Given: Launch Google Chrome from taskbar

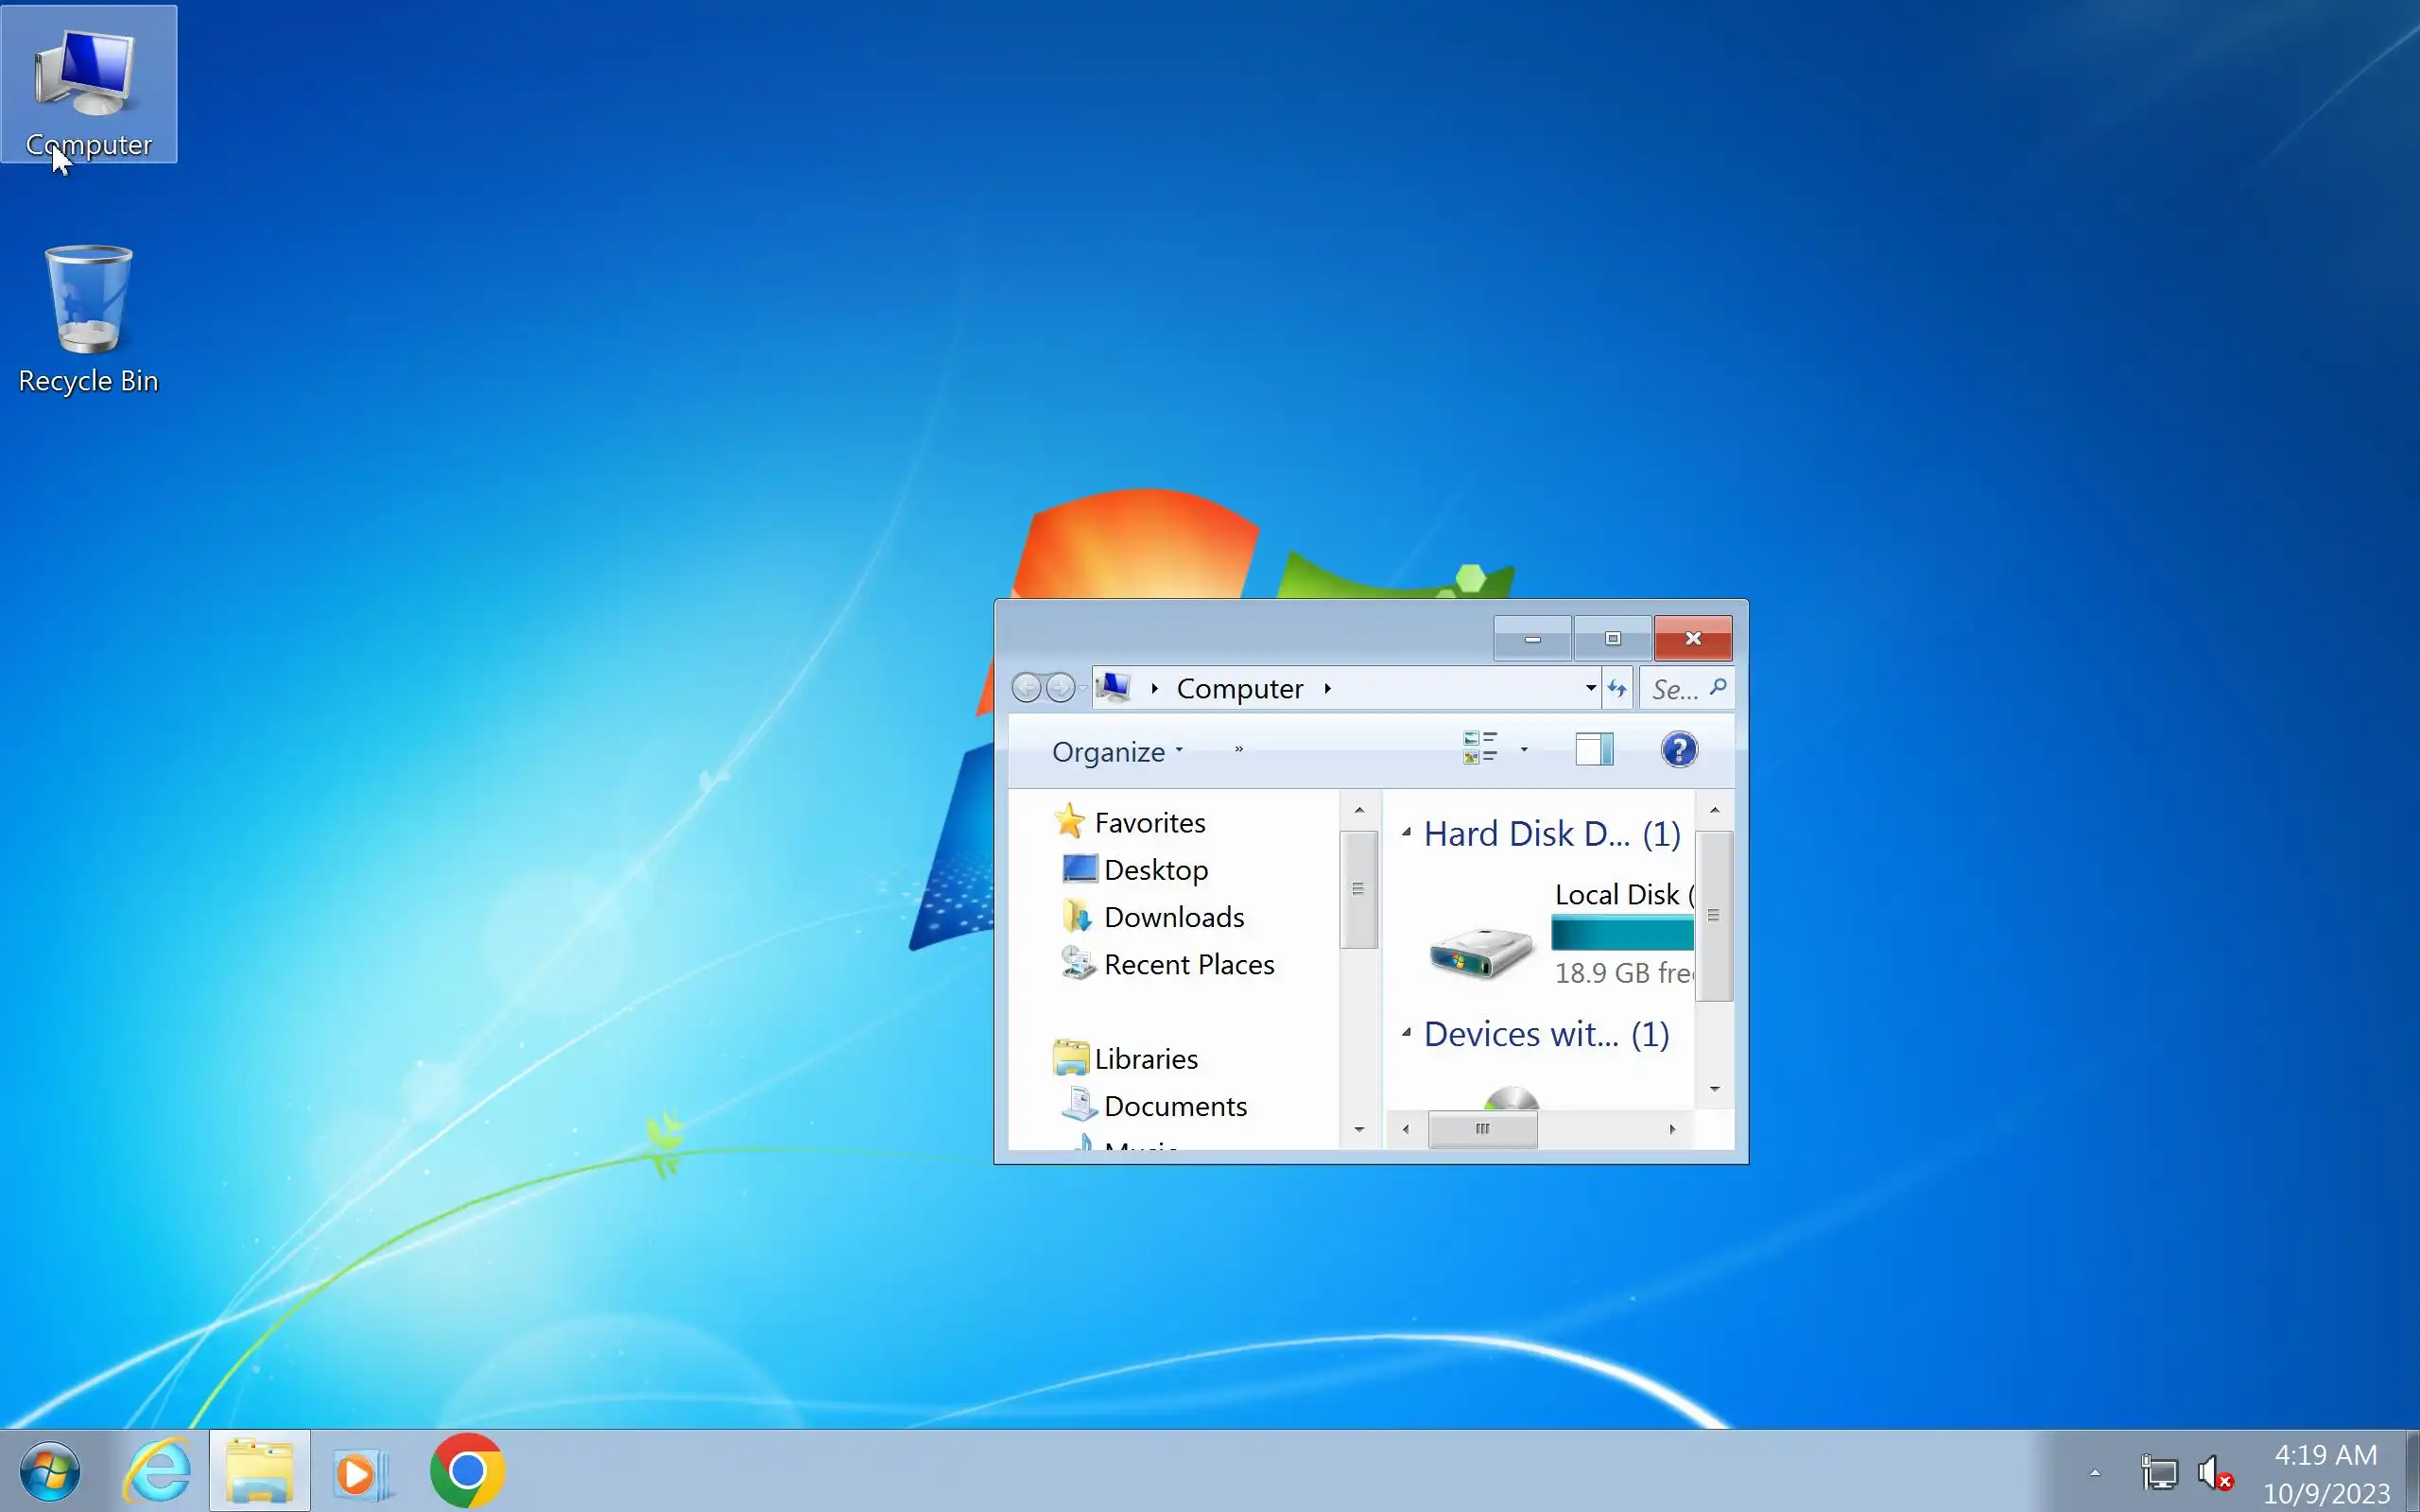Looking at the screenshot, I should pos(467,1471).
